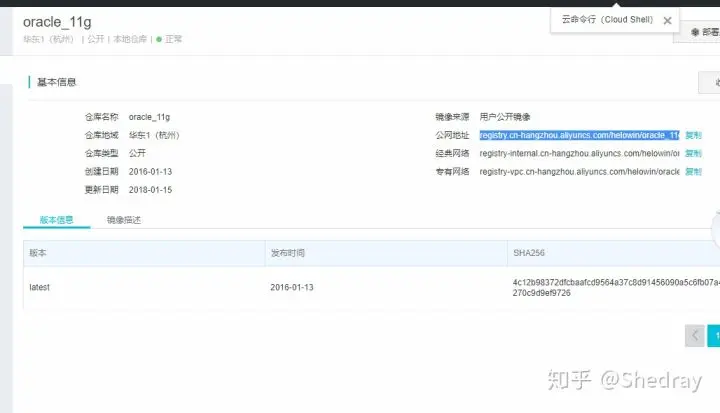The height and width of the screenshot is (413, 720).
Task: Select page 1 in pagination
Action: tap(714, 336)
